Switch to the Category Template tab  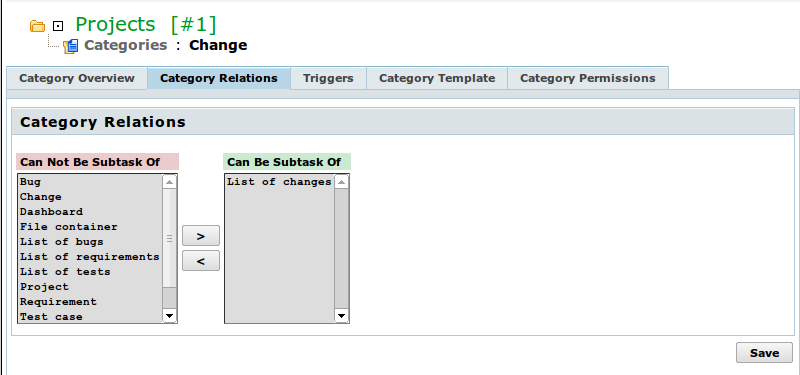click(437, 78)
